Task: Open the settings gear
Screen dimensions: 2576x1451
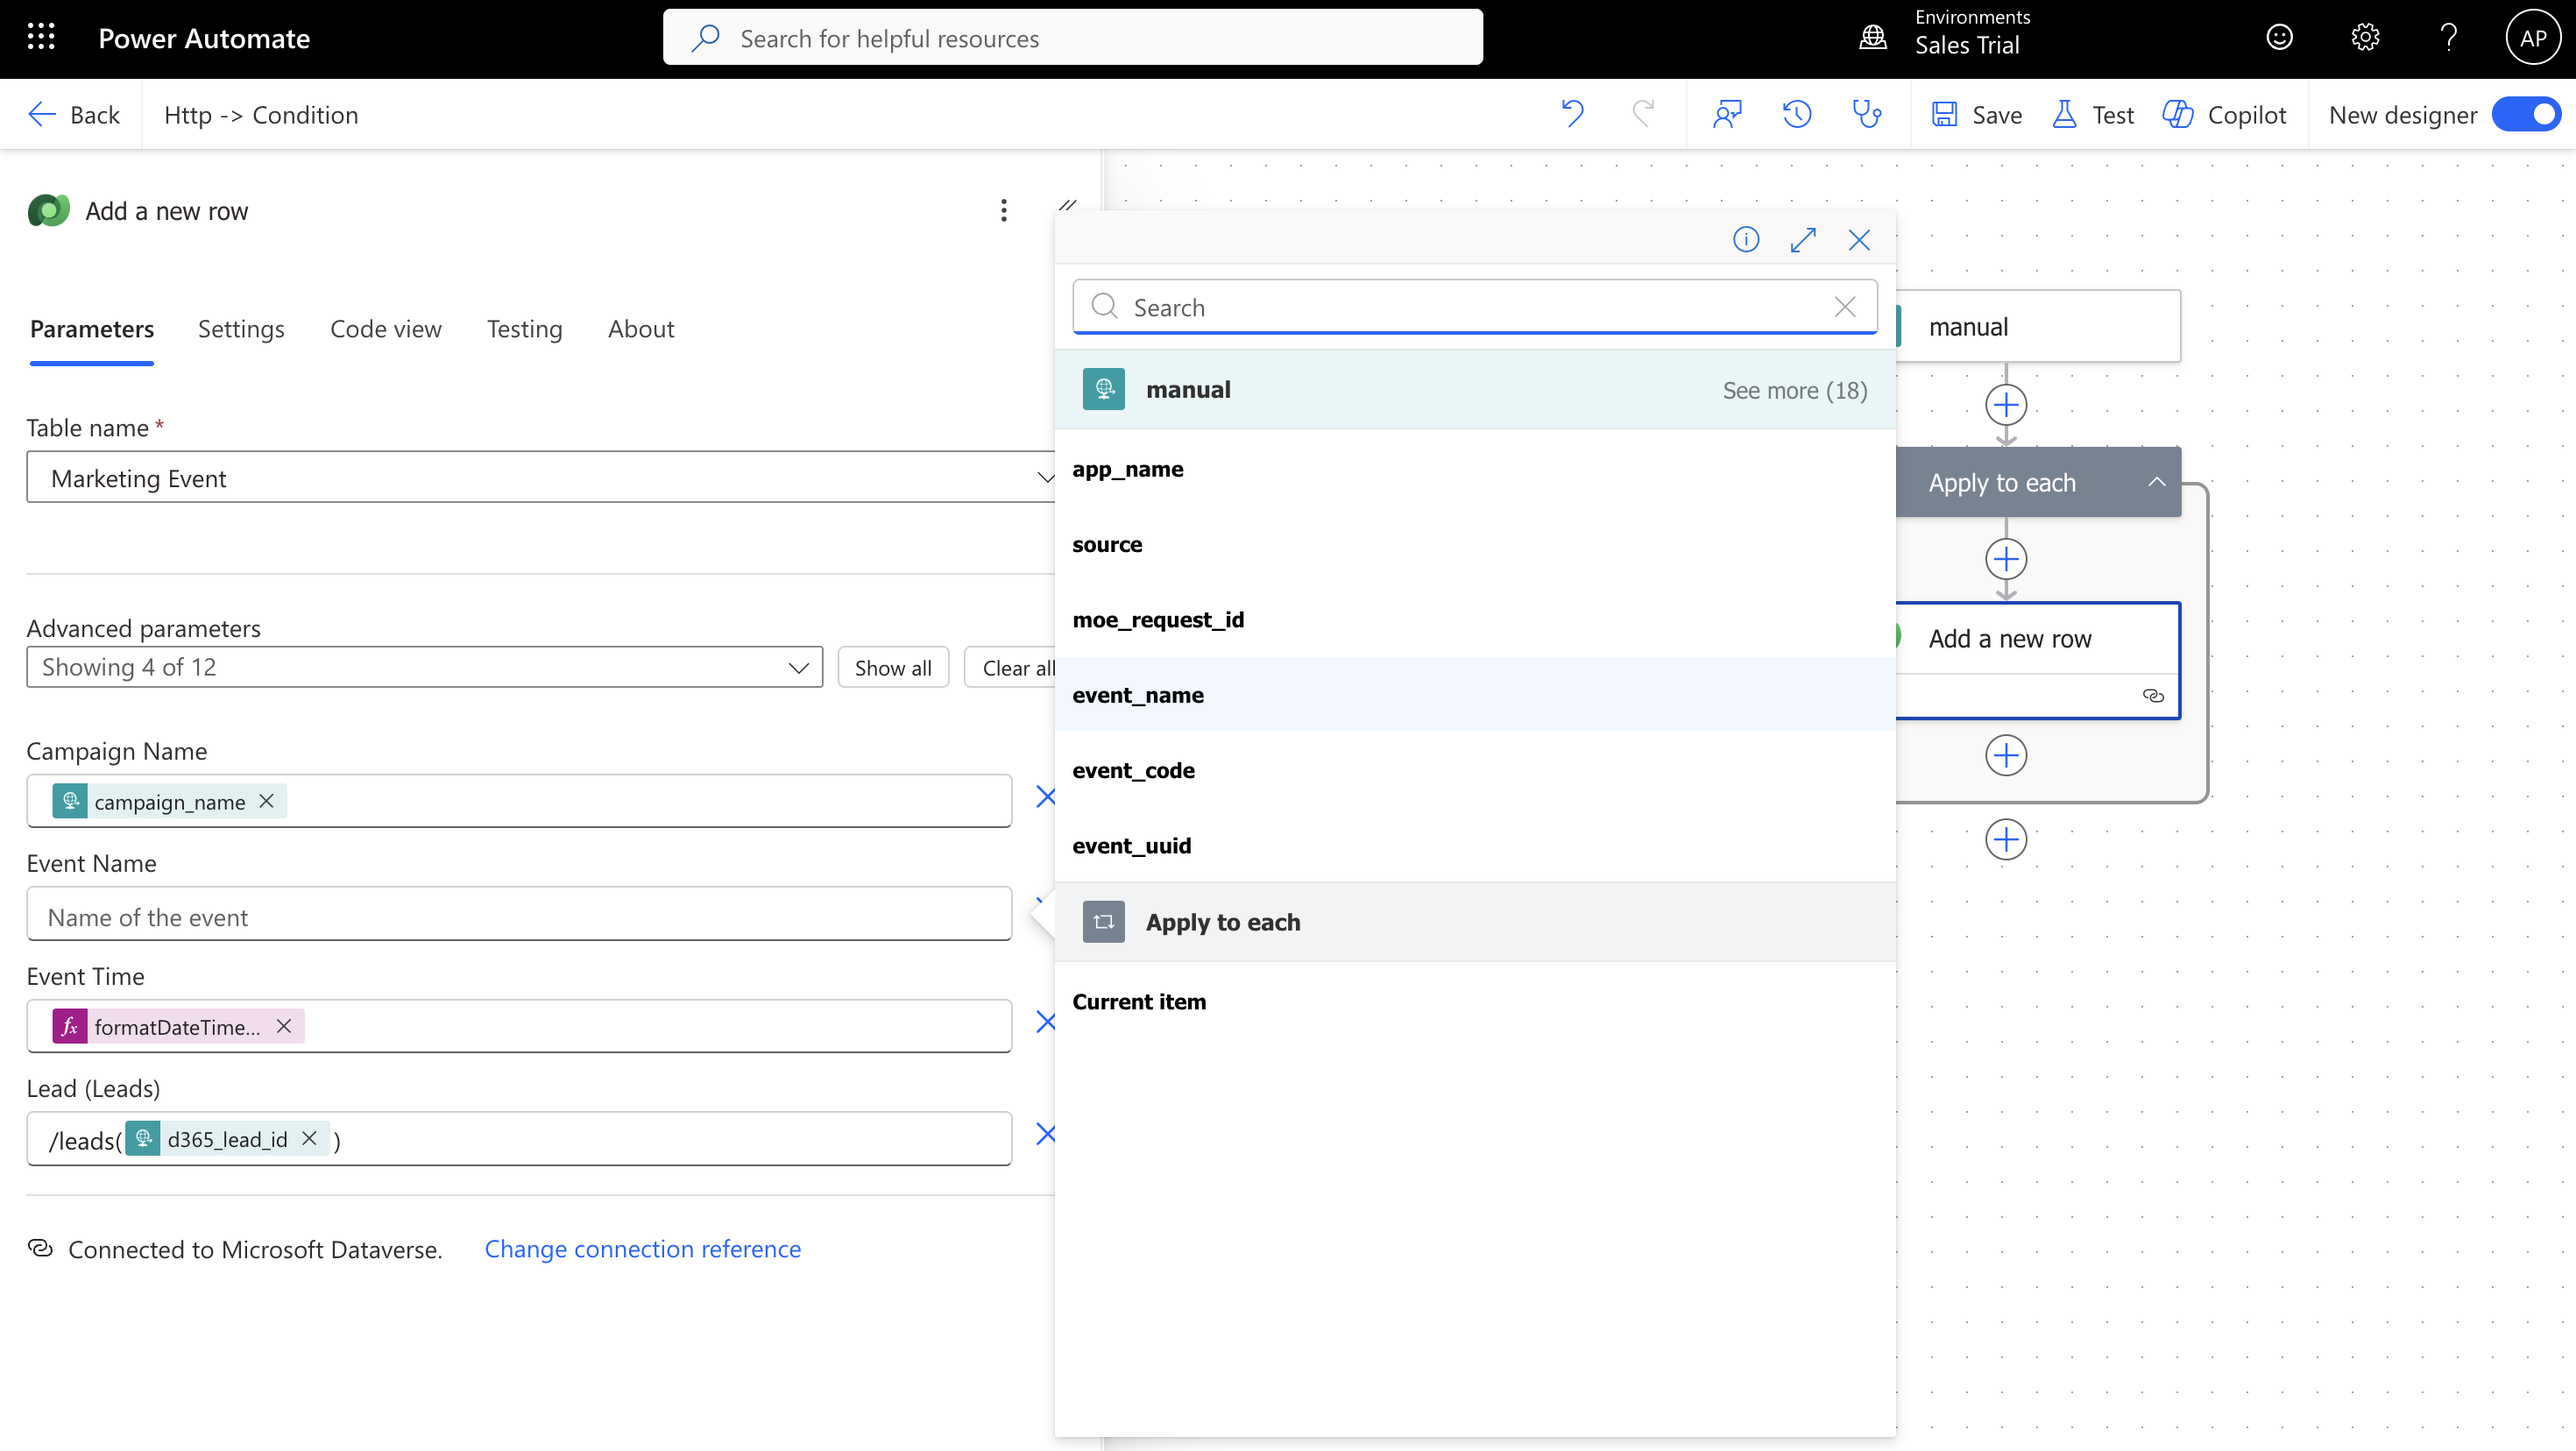Action: click(x=2364, y=38)
